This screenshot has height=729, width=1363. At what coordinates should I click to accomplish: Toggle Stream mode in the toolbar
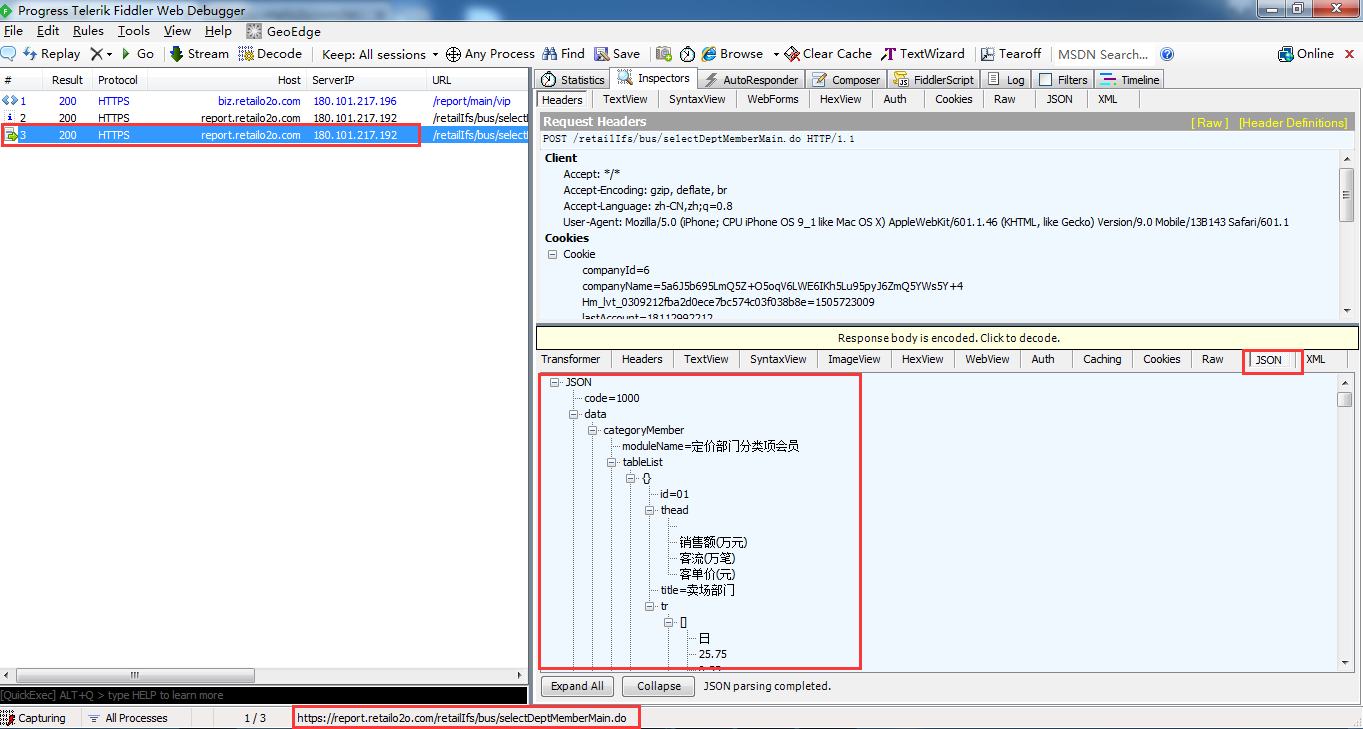pos(199,54)
